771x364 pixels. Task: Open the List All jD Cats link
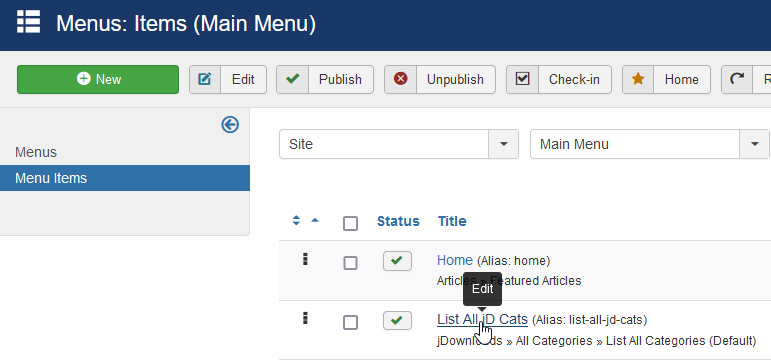point(482,319)
